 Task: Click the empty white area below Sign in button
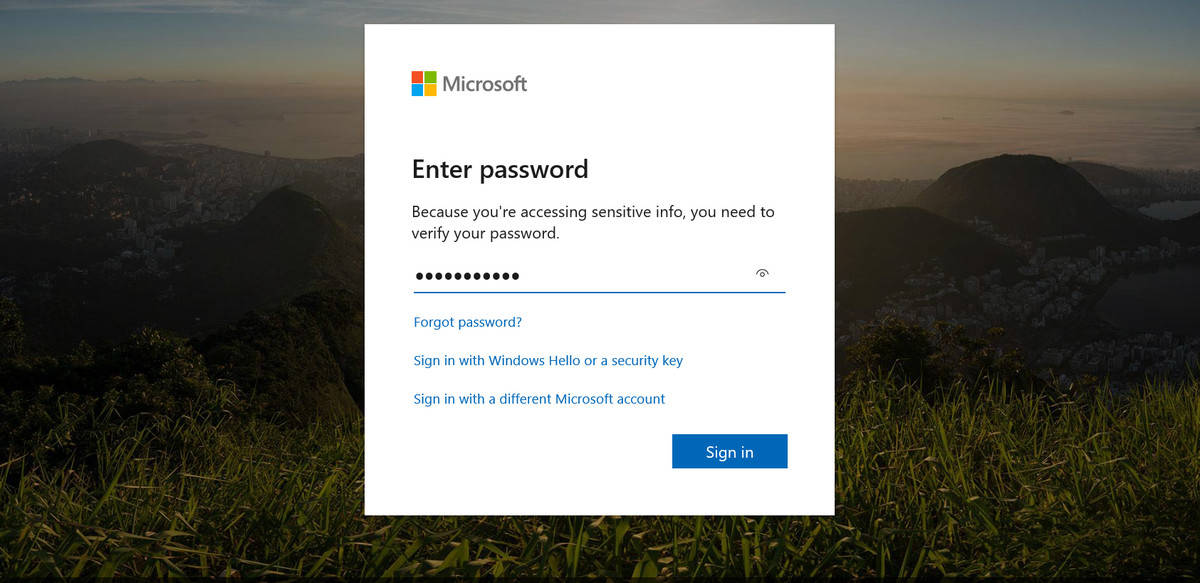pyautogui.click(x=600, y=493)
